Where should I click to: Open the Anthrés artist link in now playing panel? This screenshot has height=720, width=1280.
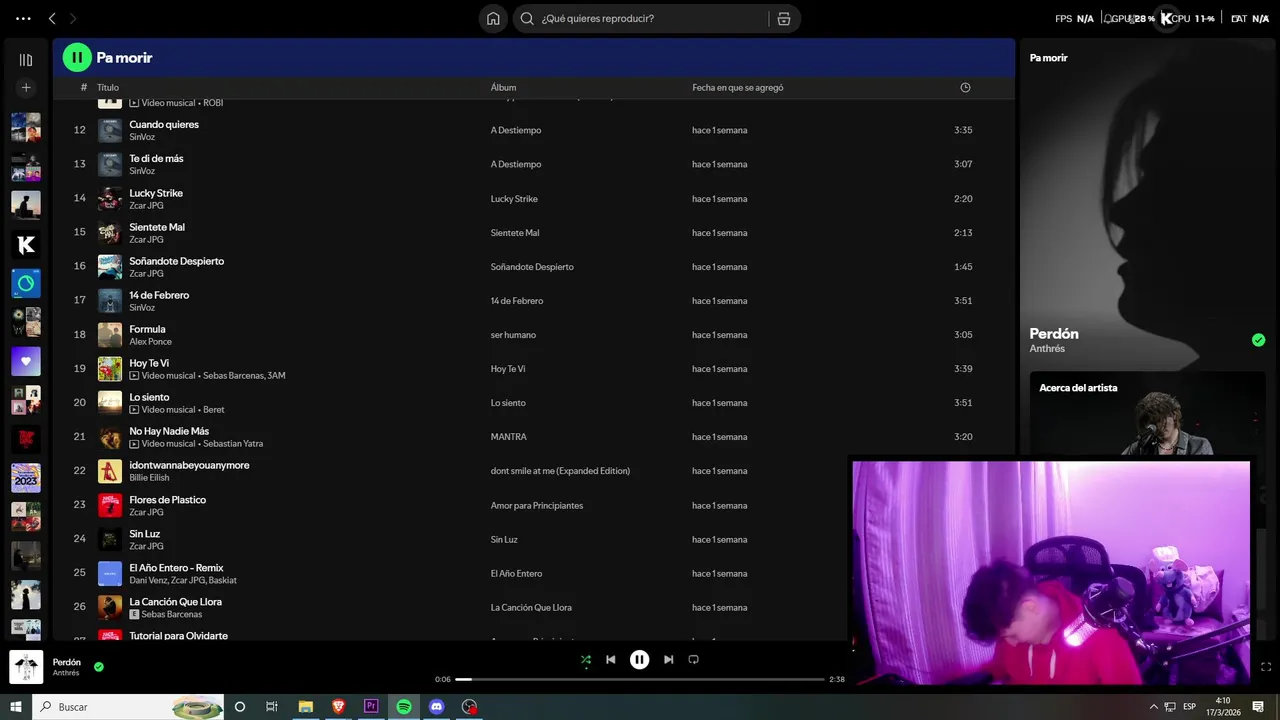pos(1047,349)
